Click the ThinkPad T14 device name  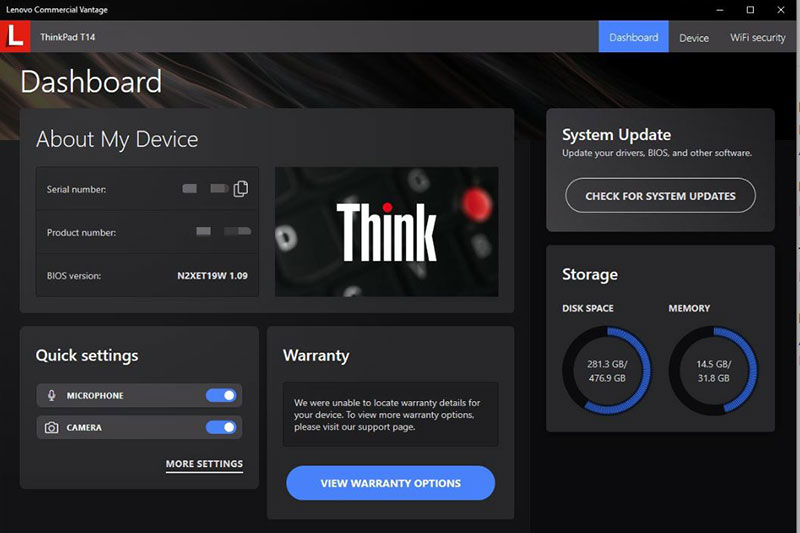(68, 38)
